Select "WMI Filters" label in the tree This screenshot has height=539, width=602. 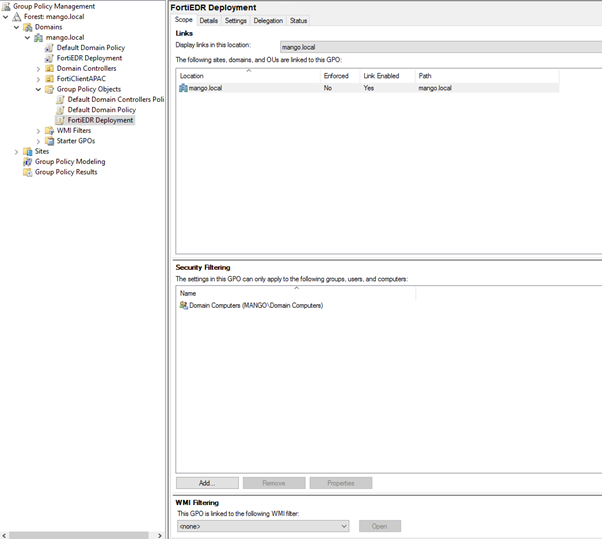click(74, 131)
